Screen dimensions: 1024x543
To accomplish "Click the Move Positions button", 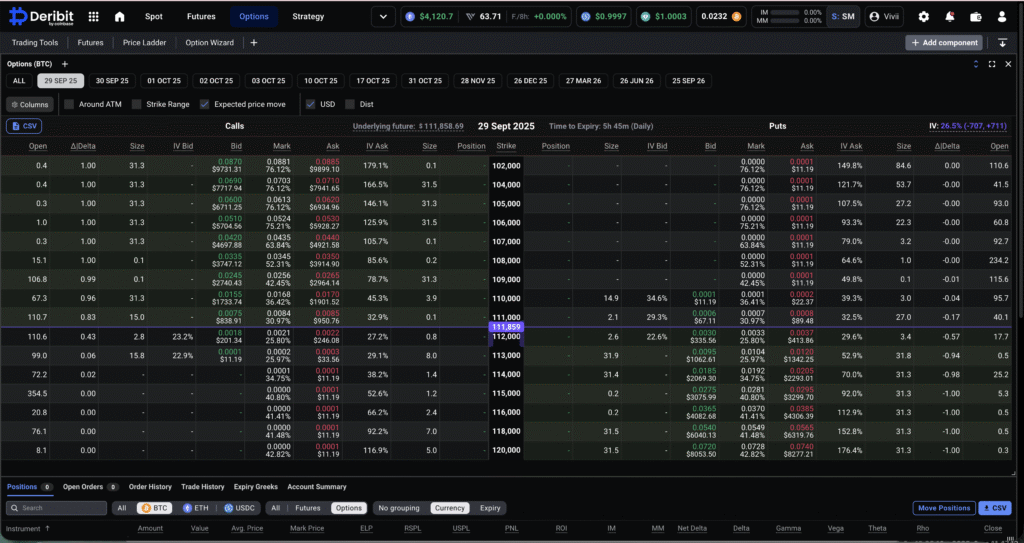I will [943, 508].
